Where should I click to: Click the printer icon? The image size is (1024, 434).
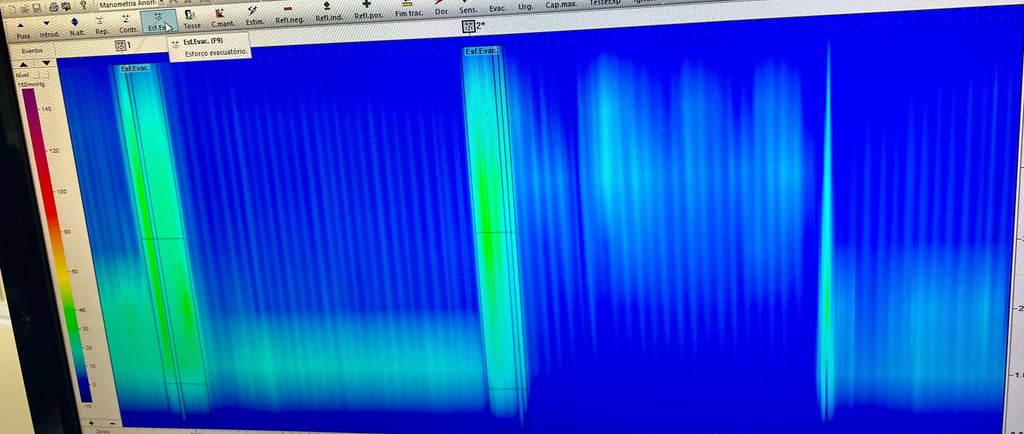[x=54, y=7]
